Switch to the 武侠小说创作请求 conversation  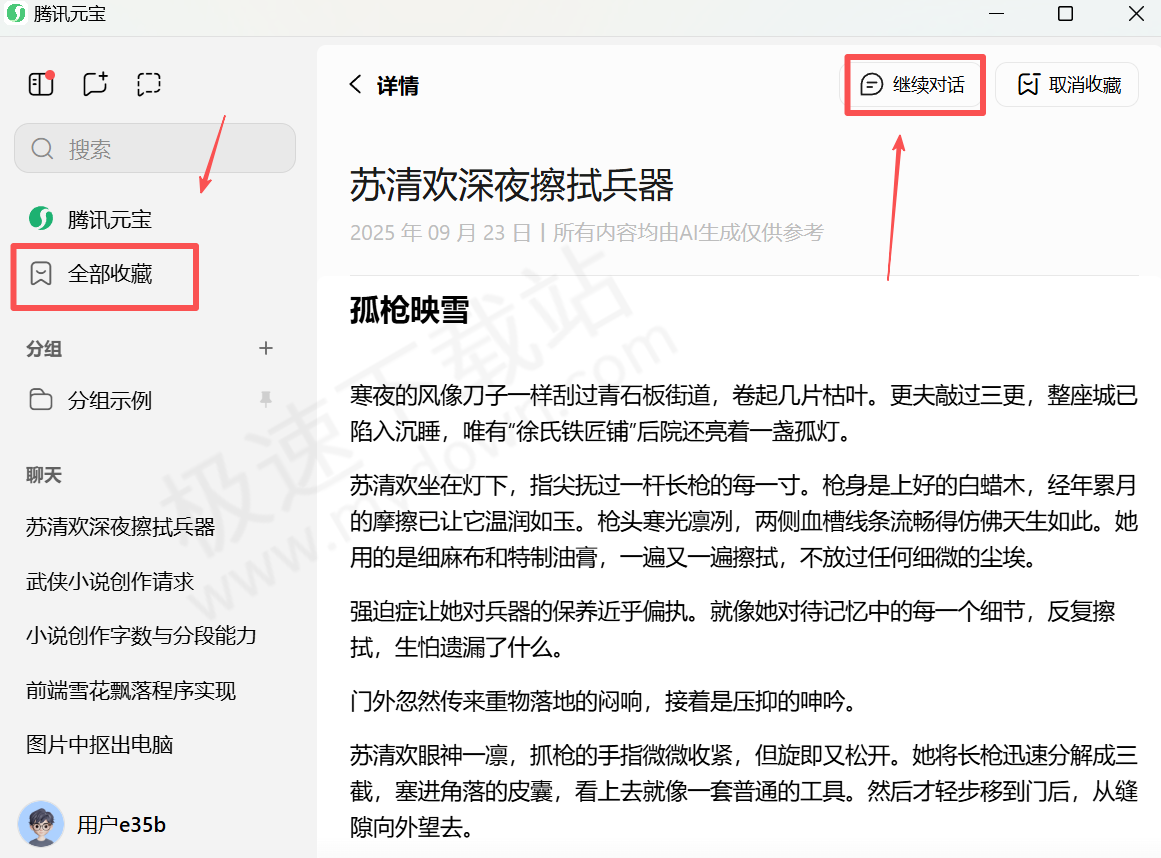pyautogui.click(x=120, y=580)
